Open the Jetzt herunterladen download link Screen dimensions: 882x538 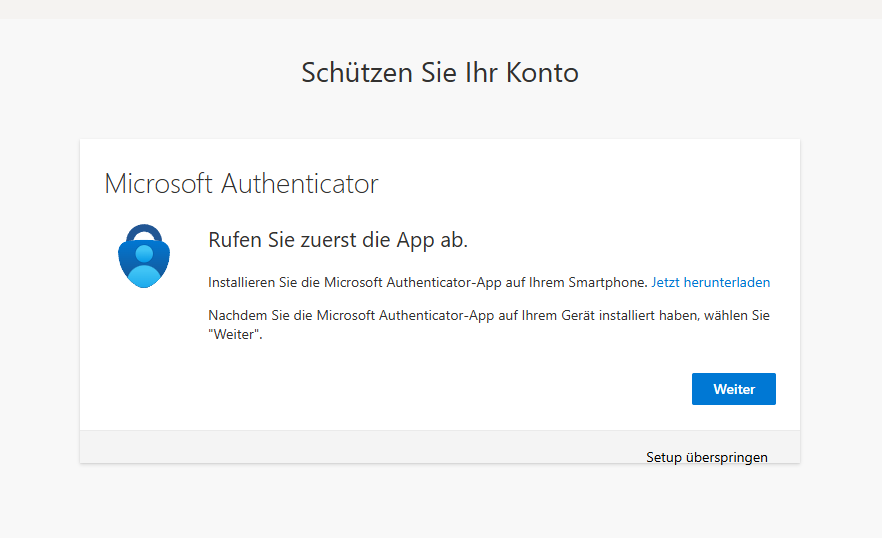(710, 283)
